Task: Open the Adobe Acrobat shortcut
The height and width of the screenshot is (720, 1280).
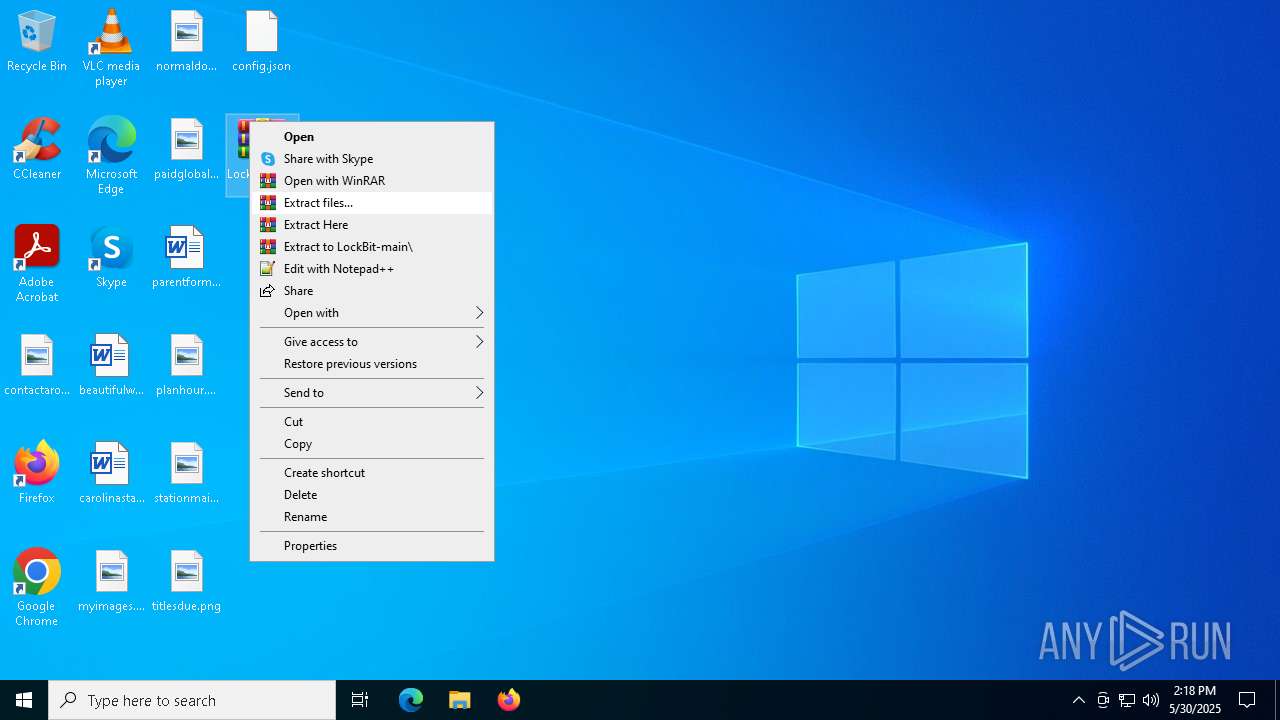Action: coord(37,264)
